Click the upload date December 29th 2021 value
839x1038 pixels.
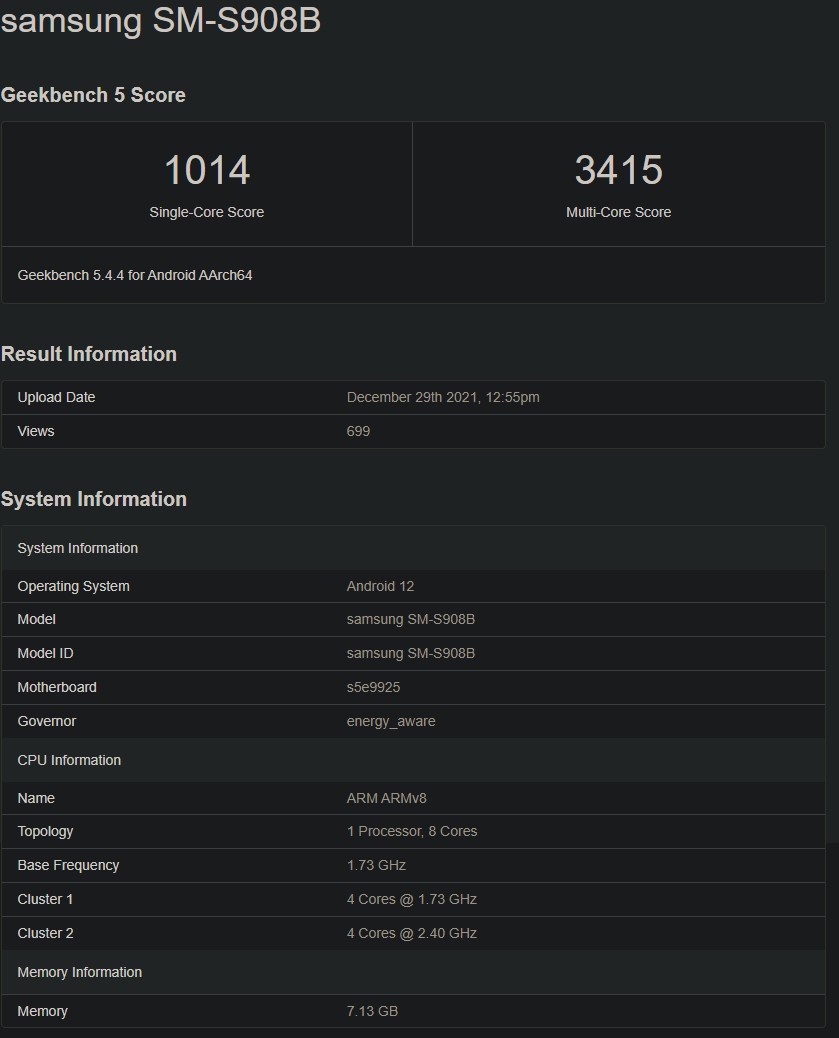(x=443, y=397)
